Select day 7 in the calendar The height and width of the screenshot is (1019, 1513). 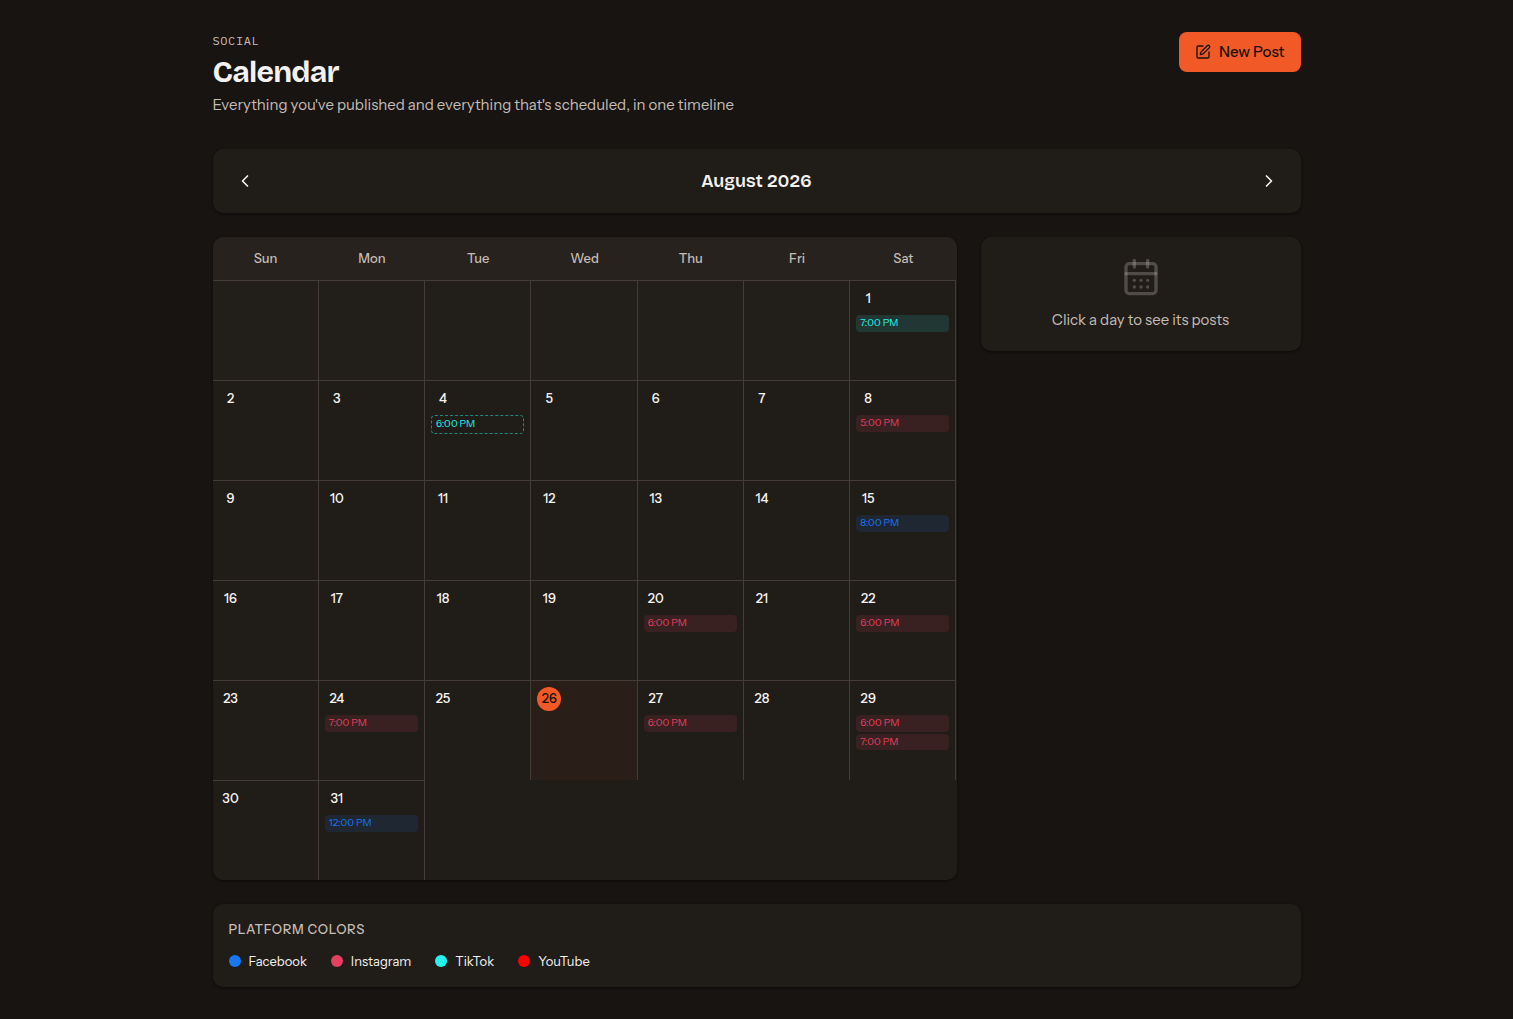(797, 430)
